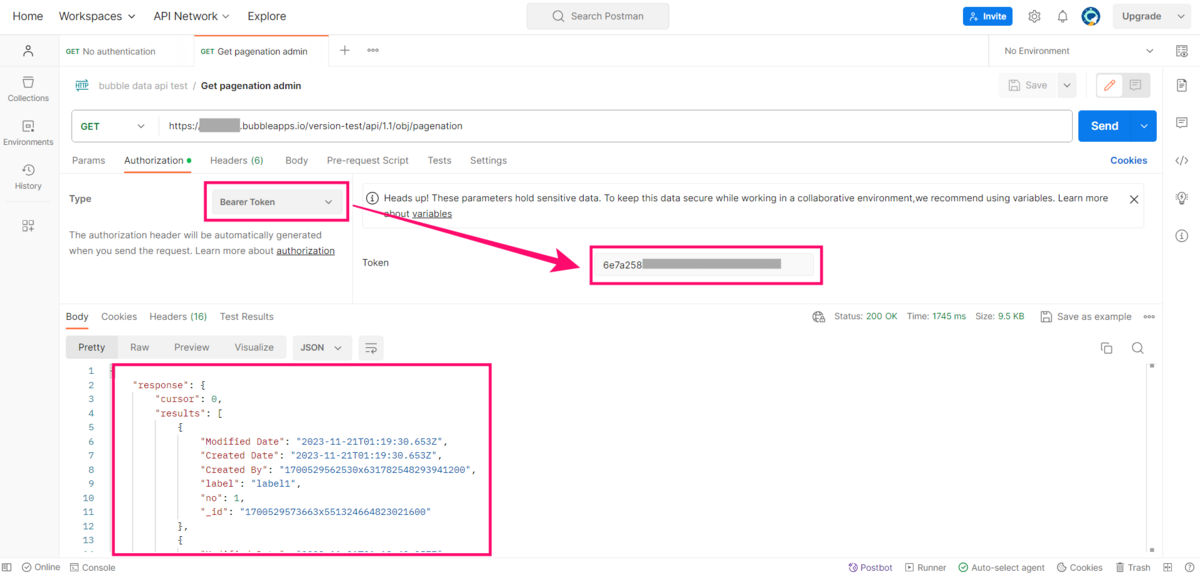Switch to response Headers (16) tab

178,317
